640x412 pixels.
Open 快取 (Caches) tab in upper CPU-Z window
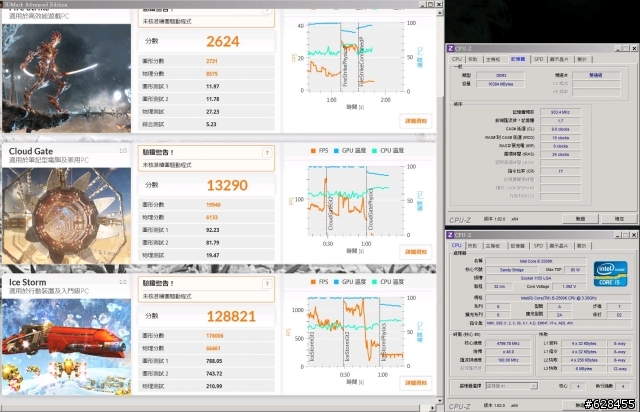[x=473, y=59]
